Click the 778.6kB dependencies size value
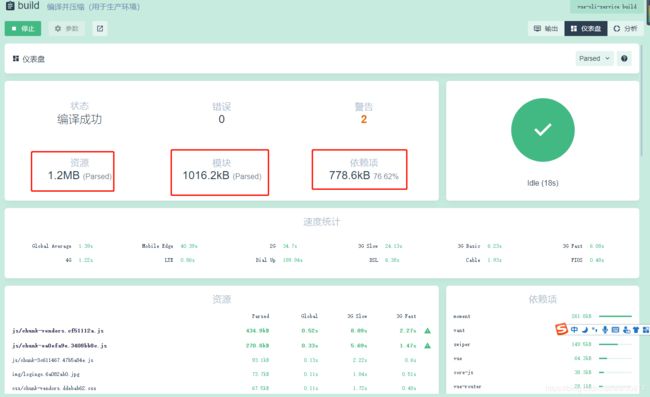 pos(349,175)
